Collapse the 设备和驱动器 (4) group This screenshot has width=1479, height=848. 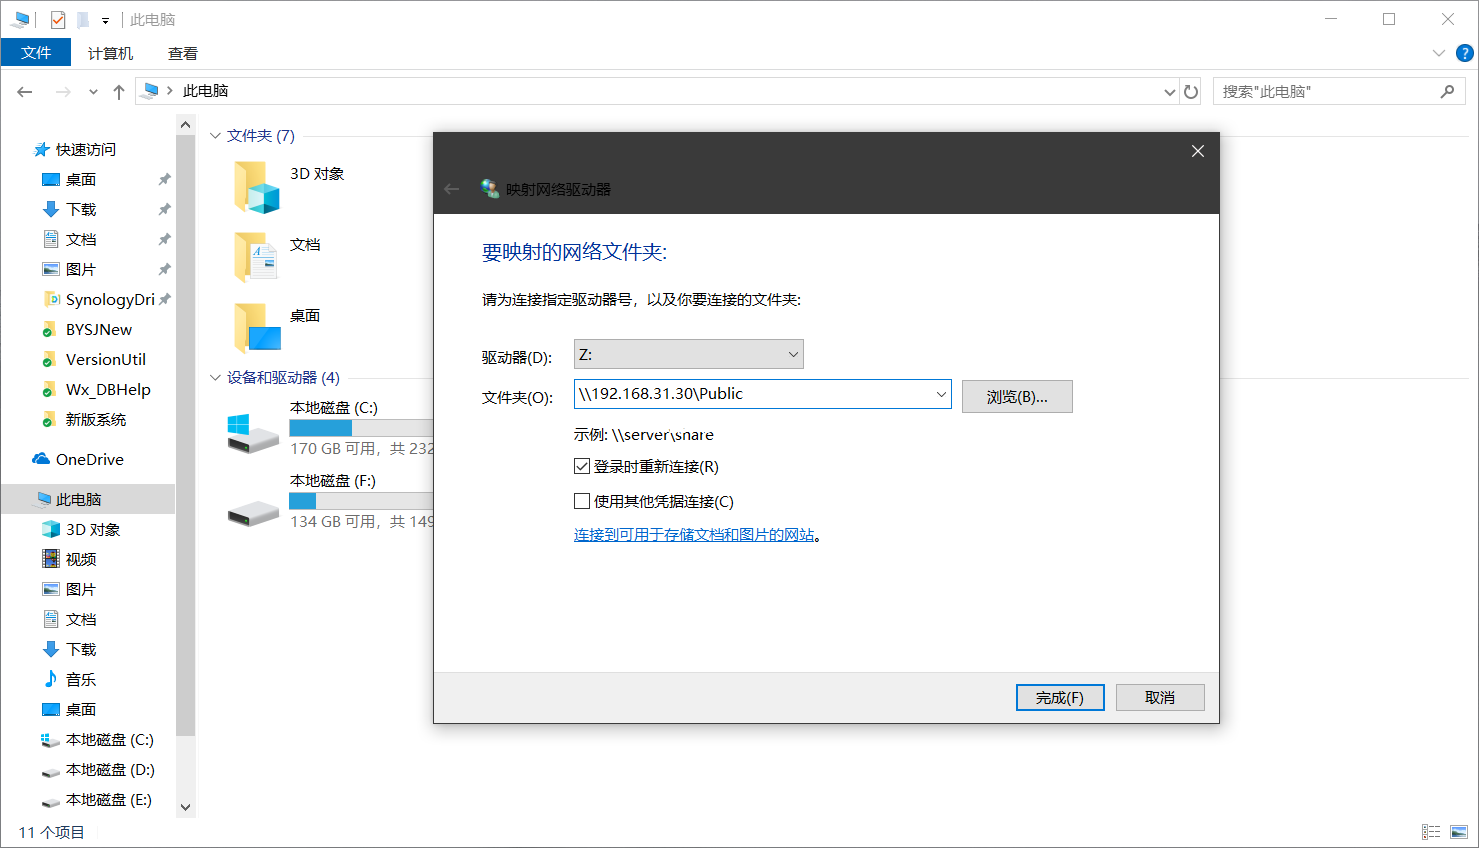coord(215,378)
